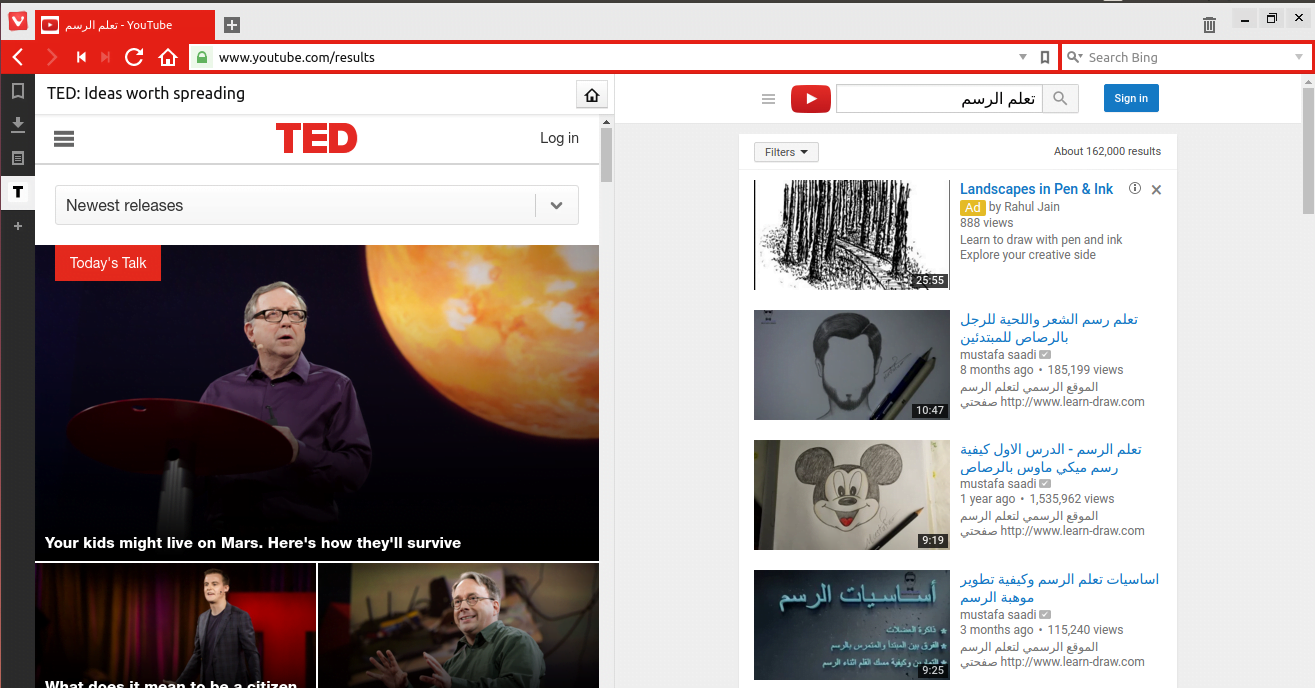1315x688 pixels.
Task: Open the YouTube Filters dropdown
Action: click(x=786, y=152)
